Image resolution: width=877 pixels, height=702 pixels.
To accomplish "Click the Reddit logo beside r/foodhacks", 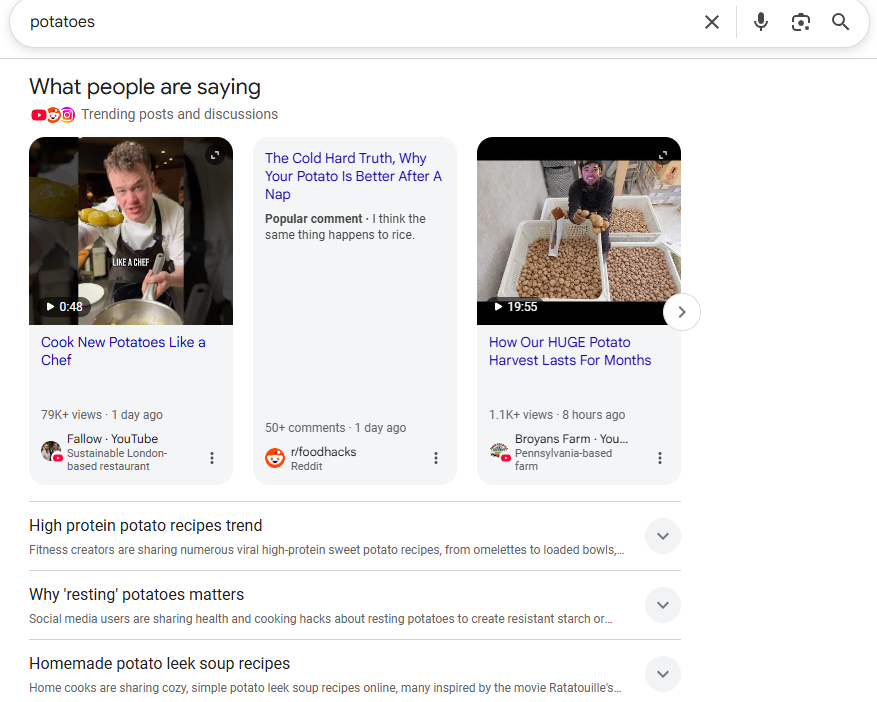I will click(x=275, y=458).
